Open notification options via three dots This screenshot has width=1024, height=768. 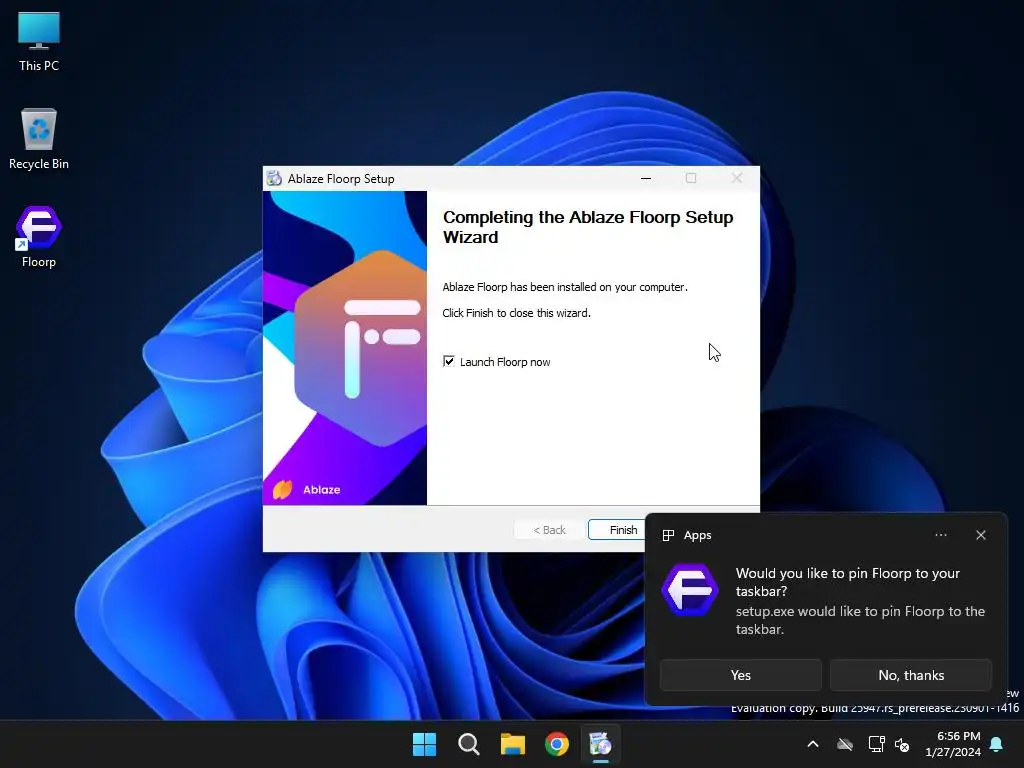coord(940,535)
